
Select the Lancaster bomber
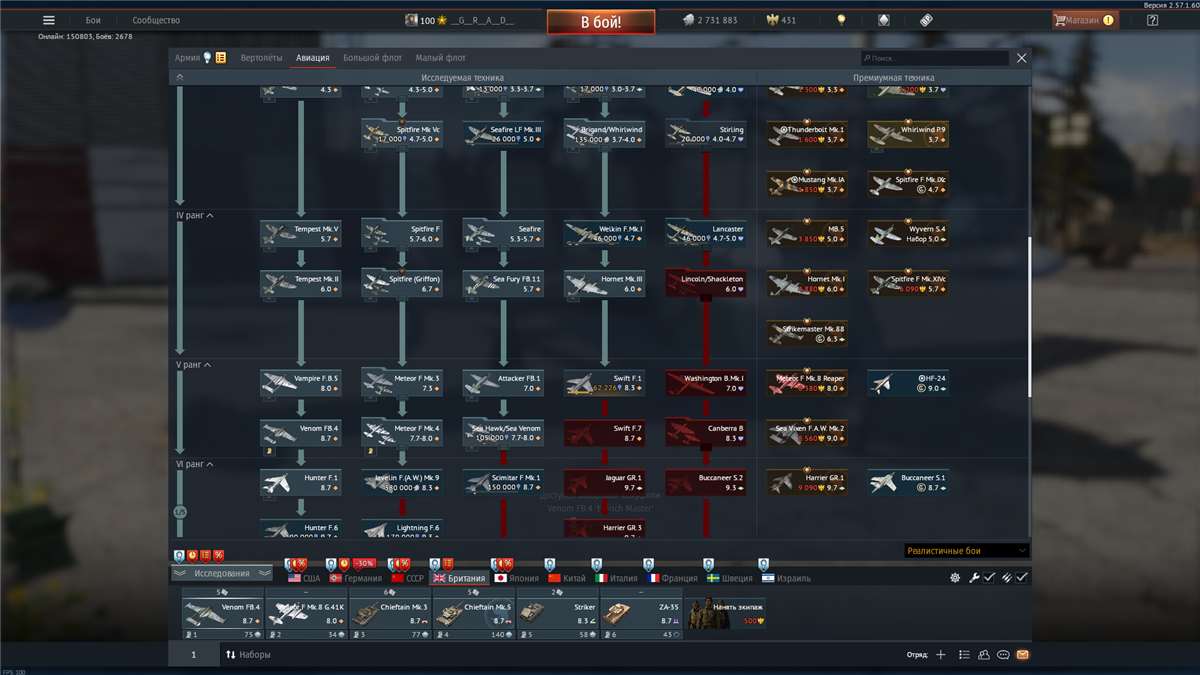click(706, 234)
